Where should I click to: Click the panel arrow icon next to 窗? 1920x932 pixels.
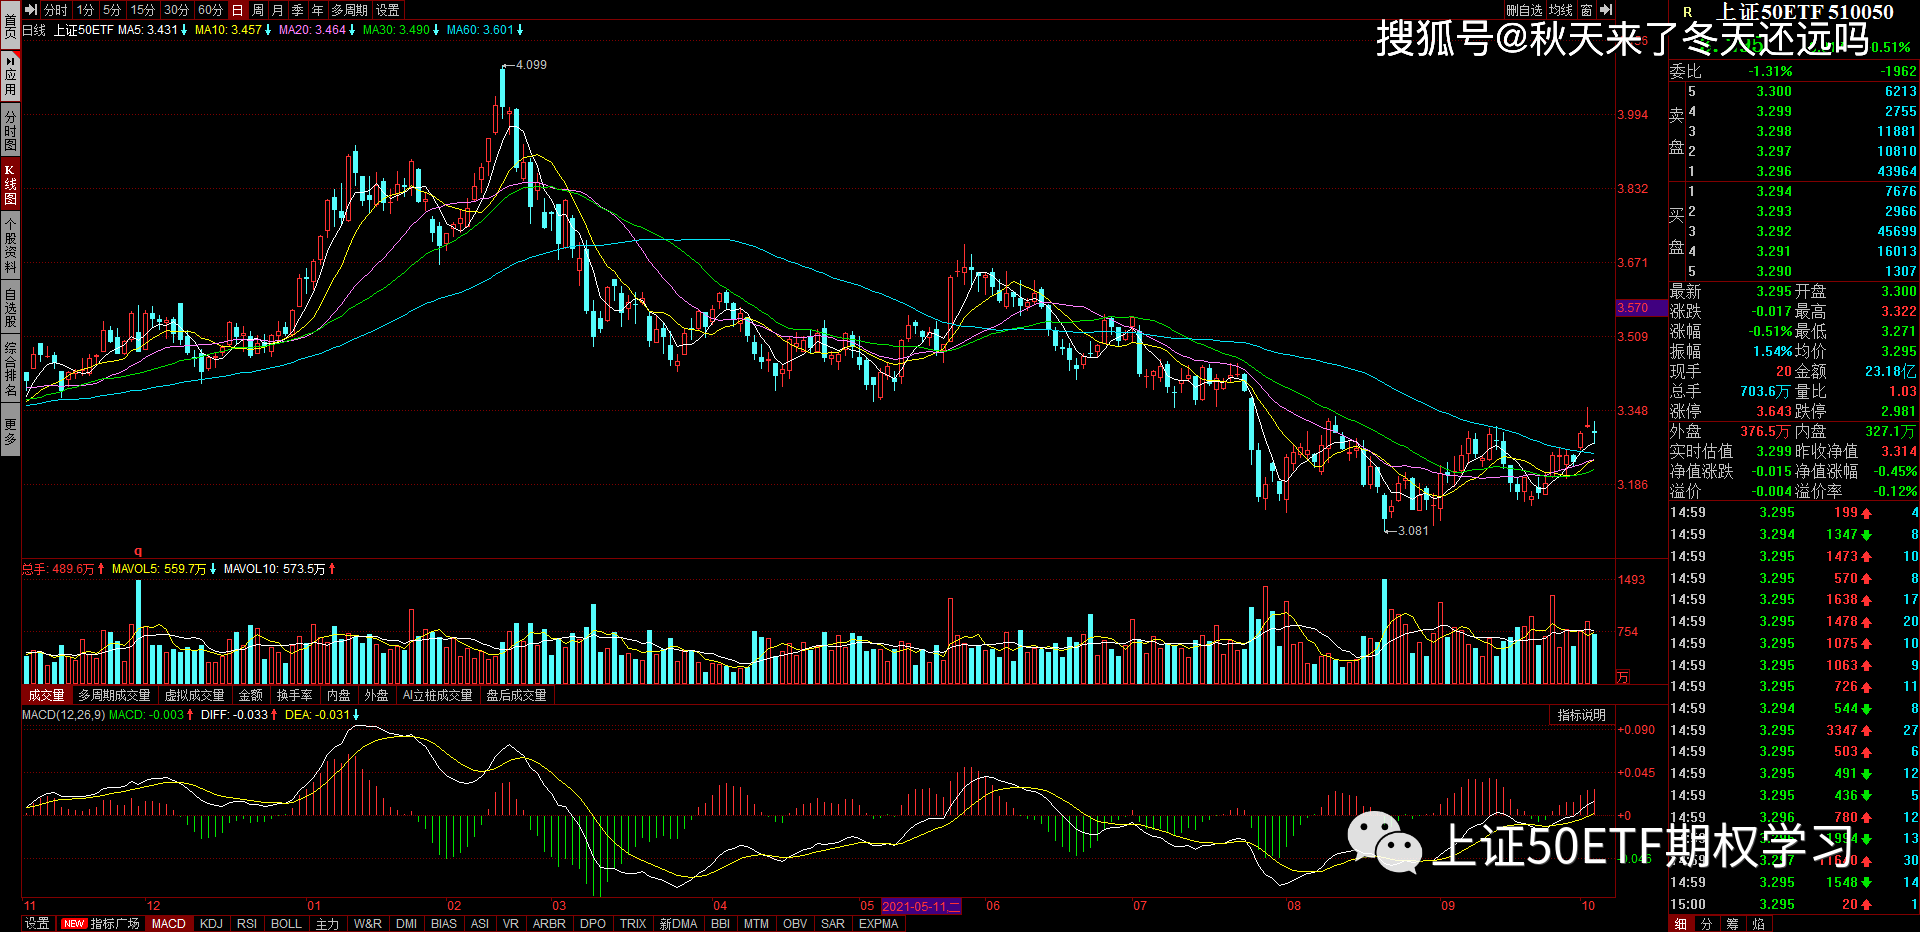click(1606, 10)
